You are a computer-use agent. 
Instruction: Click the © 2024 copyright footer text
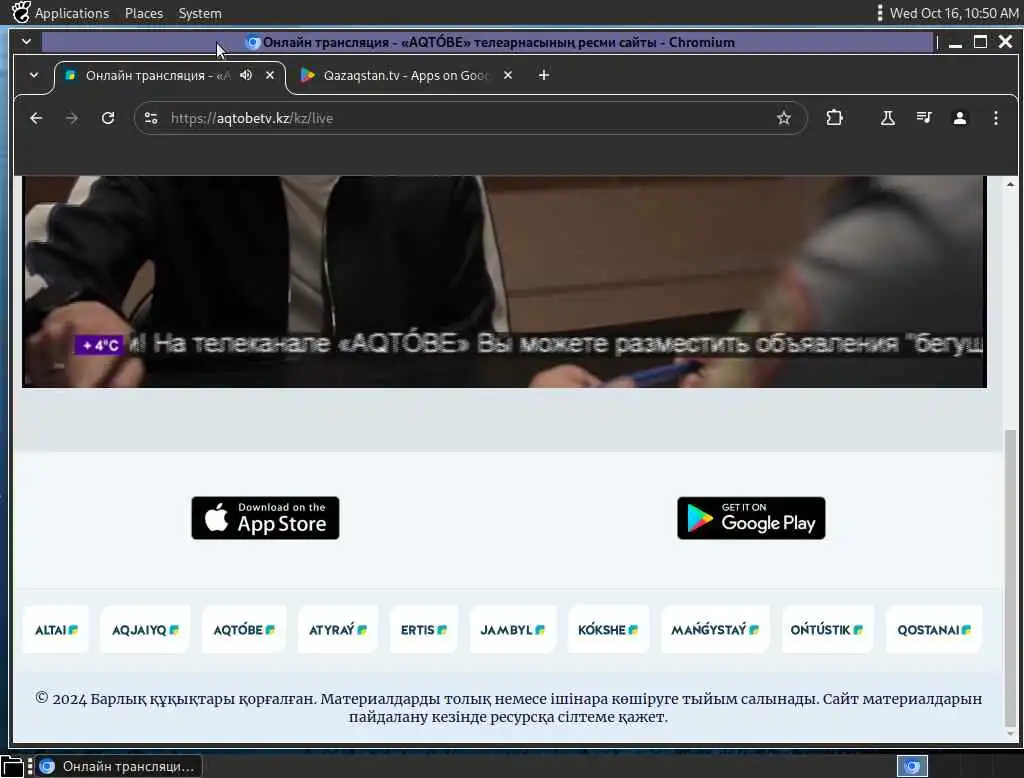click(x=508, y=708)
